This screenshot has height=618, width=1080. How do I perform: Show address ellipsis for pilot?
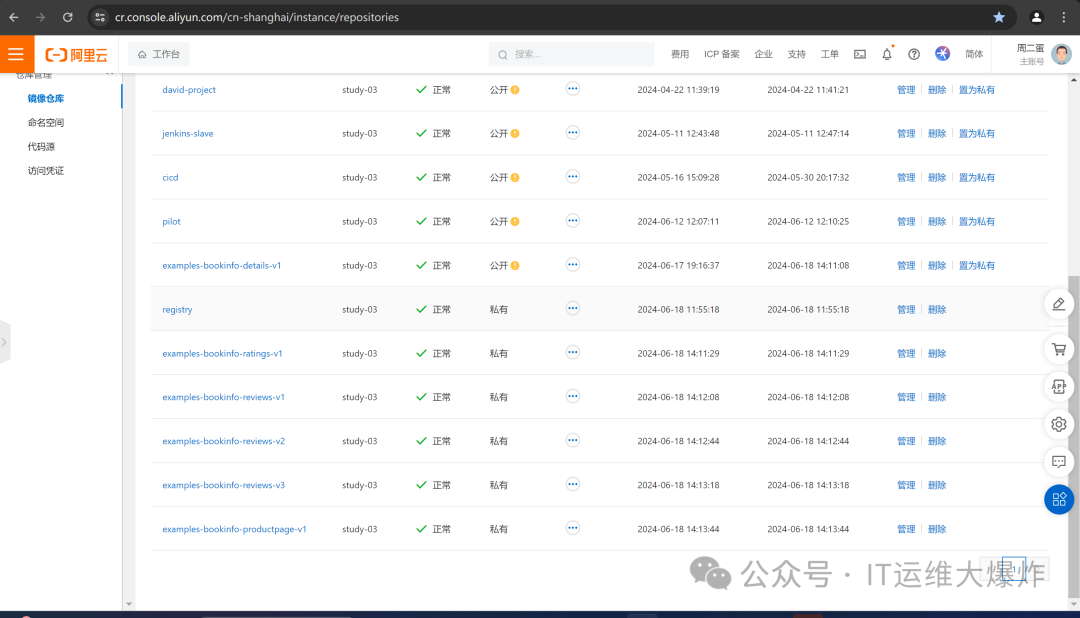coord(572,221)
